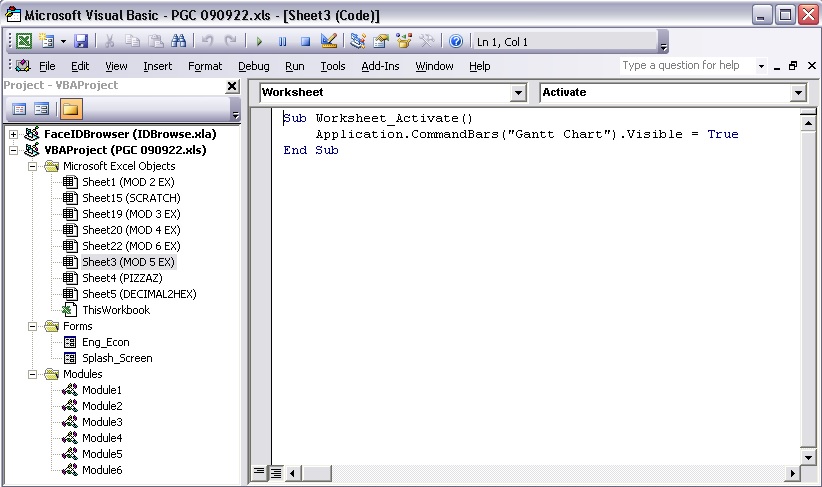The image size is (822, 487).
Task: Click the blue Help question mark icon
Action: (456, 41)
